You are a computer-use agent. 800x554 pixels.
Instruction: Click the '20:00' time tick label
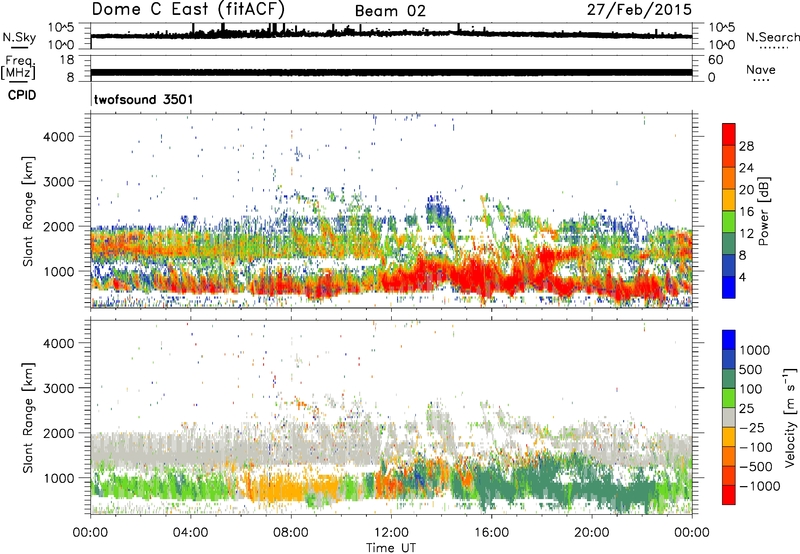[591, 533]
